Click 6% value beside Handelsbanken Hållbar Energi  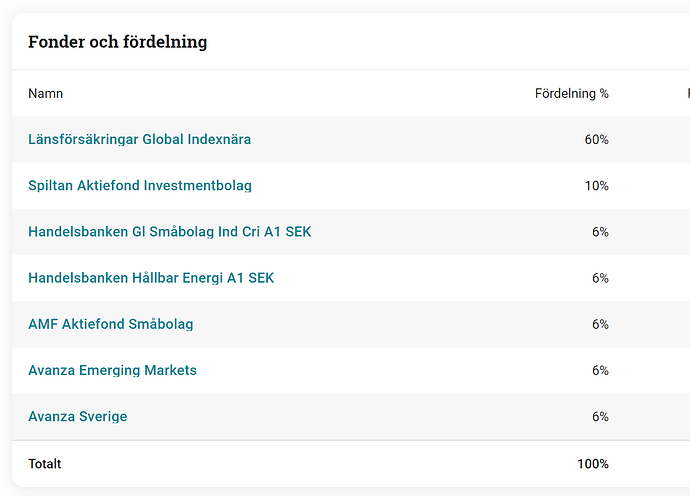[x=600, y=278]
